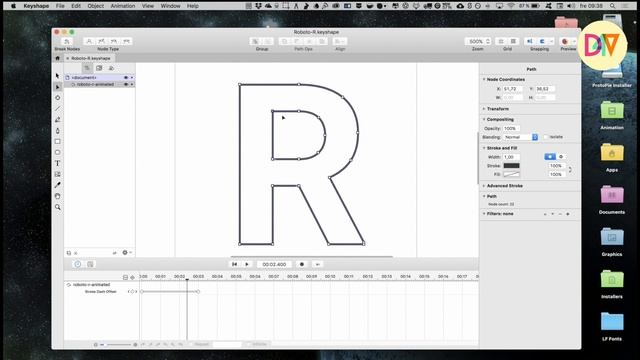Select the Zoom magnifier tool

click(58, 207)
